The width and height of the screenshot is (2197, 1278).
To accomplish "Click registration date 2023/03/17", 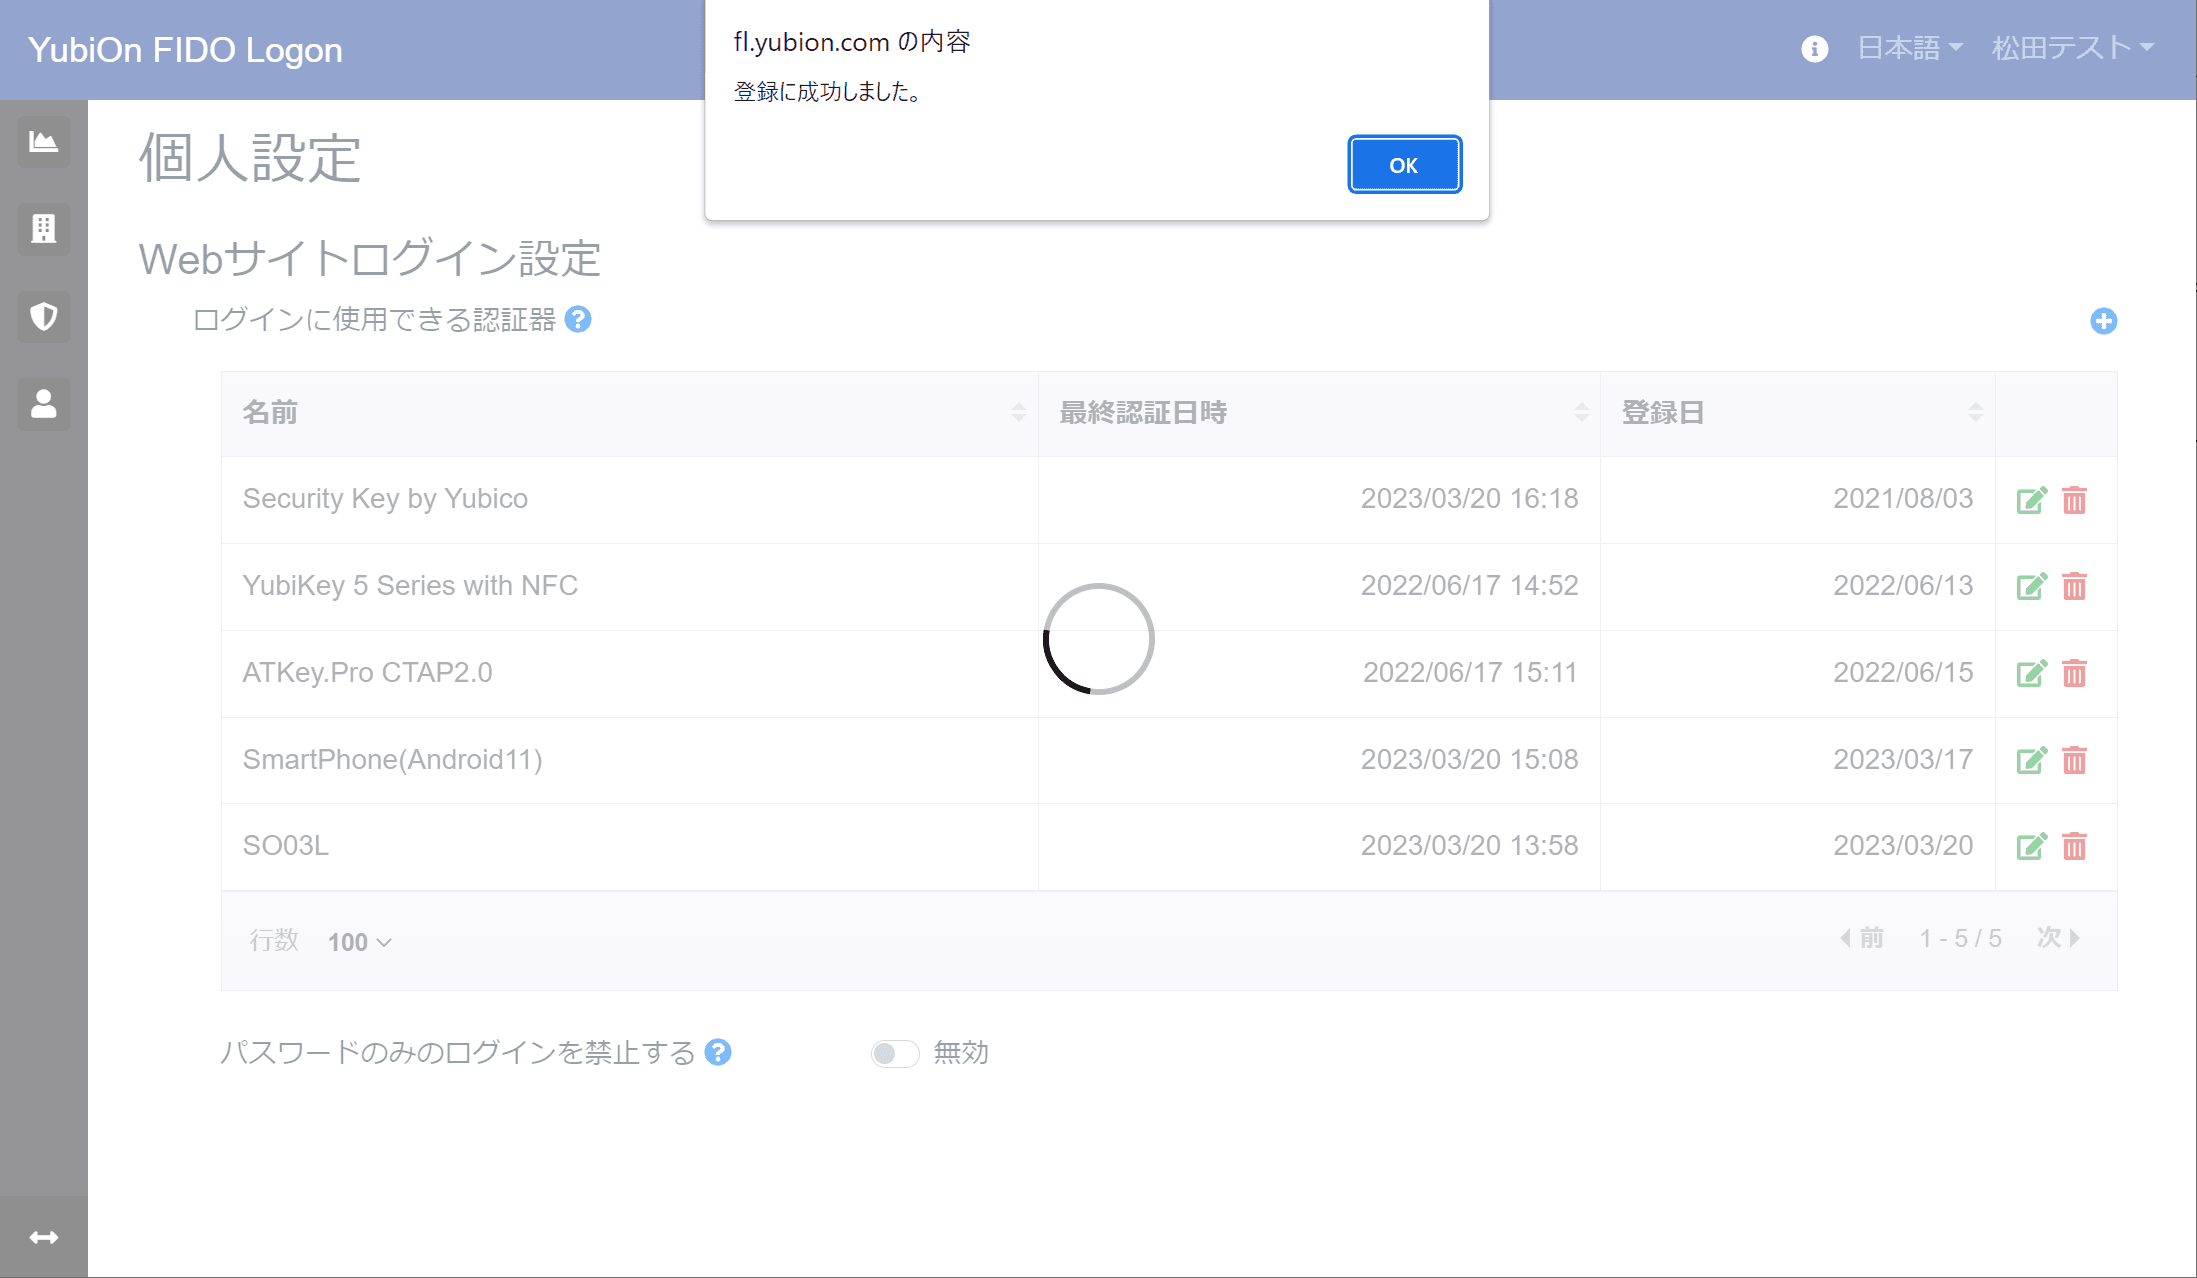I will (1903, 760).
